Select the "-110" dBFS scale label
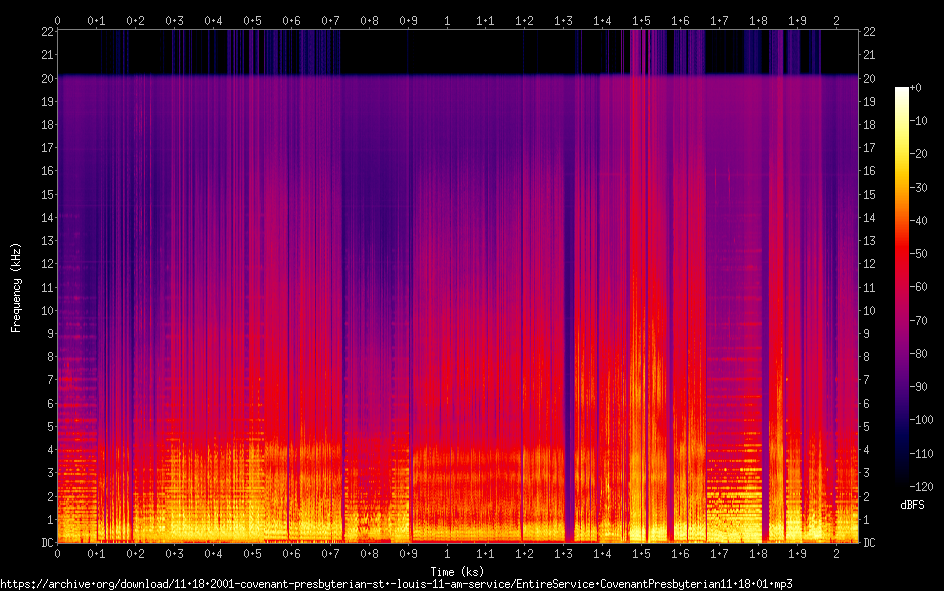 coord(921,454)
